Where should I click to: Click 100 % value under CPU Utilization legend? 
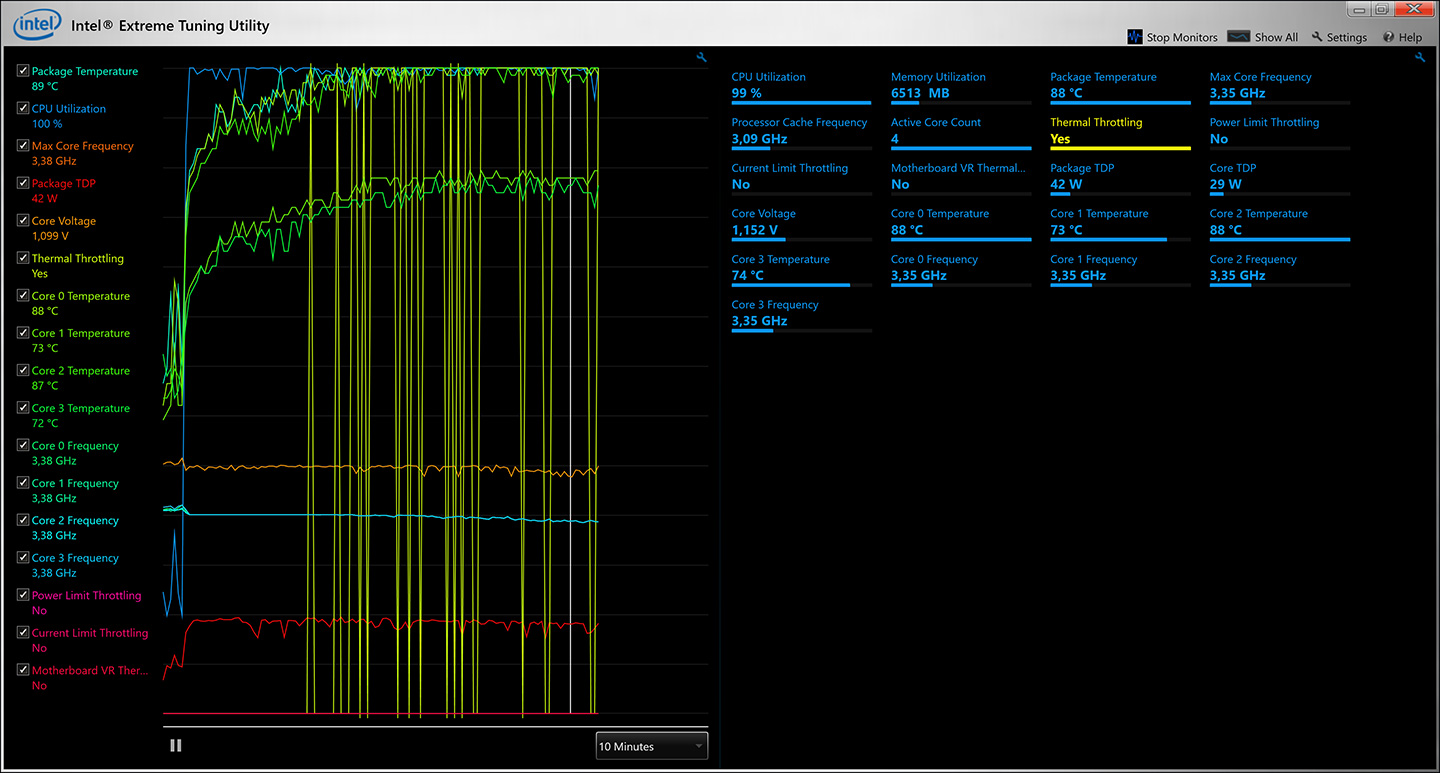pos(47,123)
